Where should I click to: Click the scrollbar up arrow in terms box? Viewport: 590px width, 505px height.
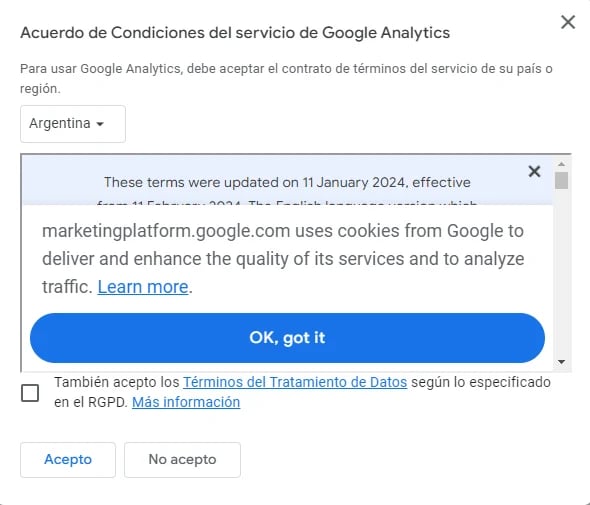pyautogui.click(x=561, y=164)
